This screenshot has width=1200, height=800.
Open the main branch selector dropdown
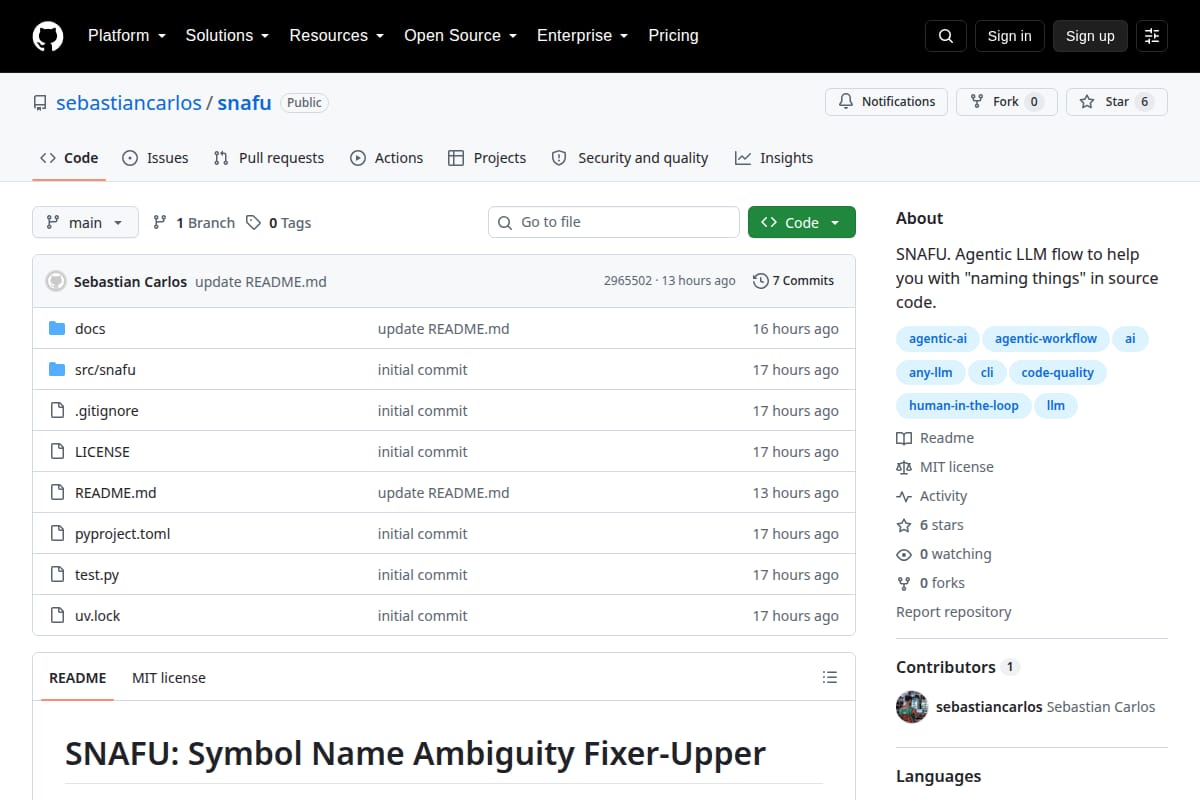[85, 222]
